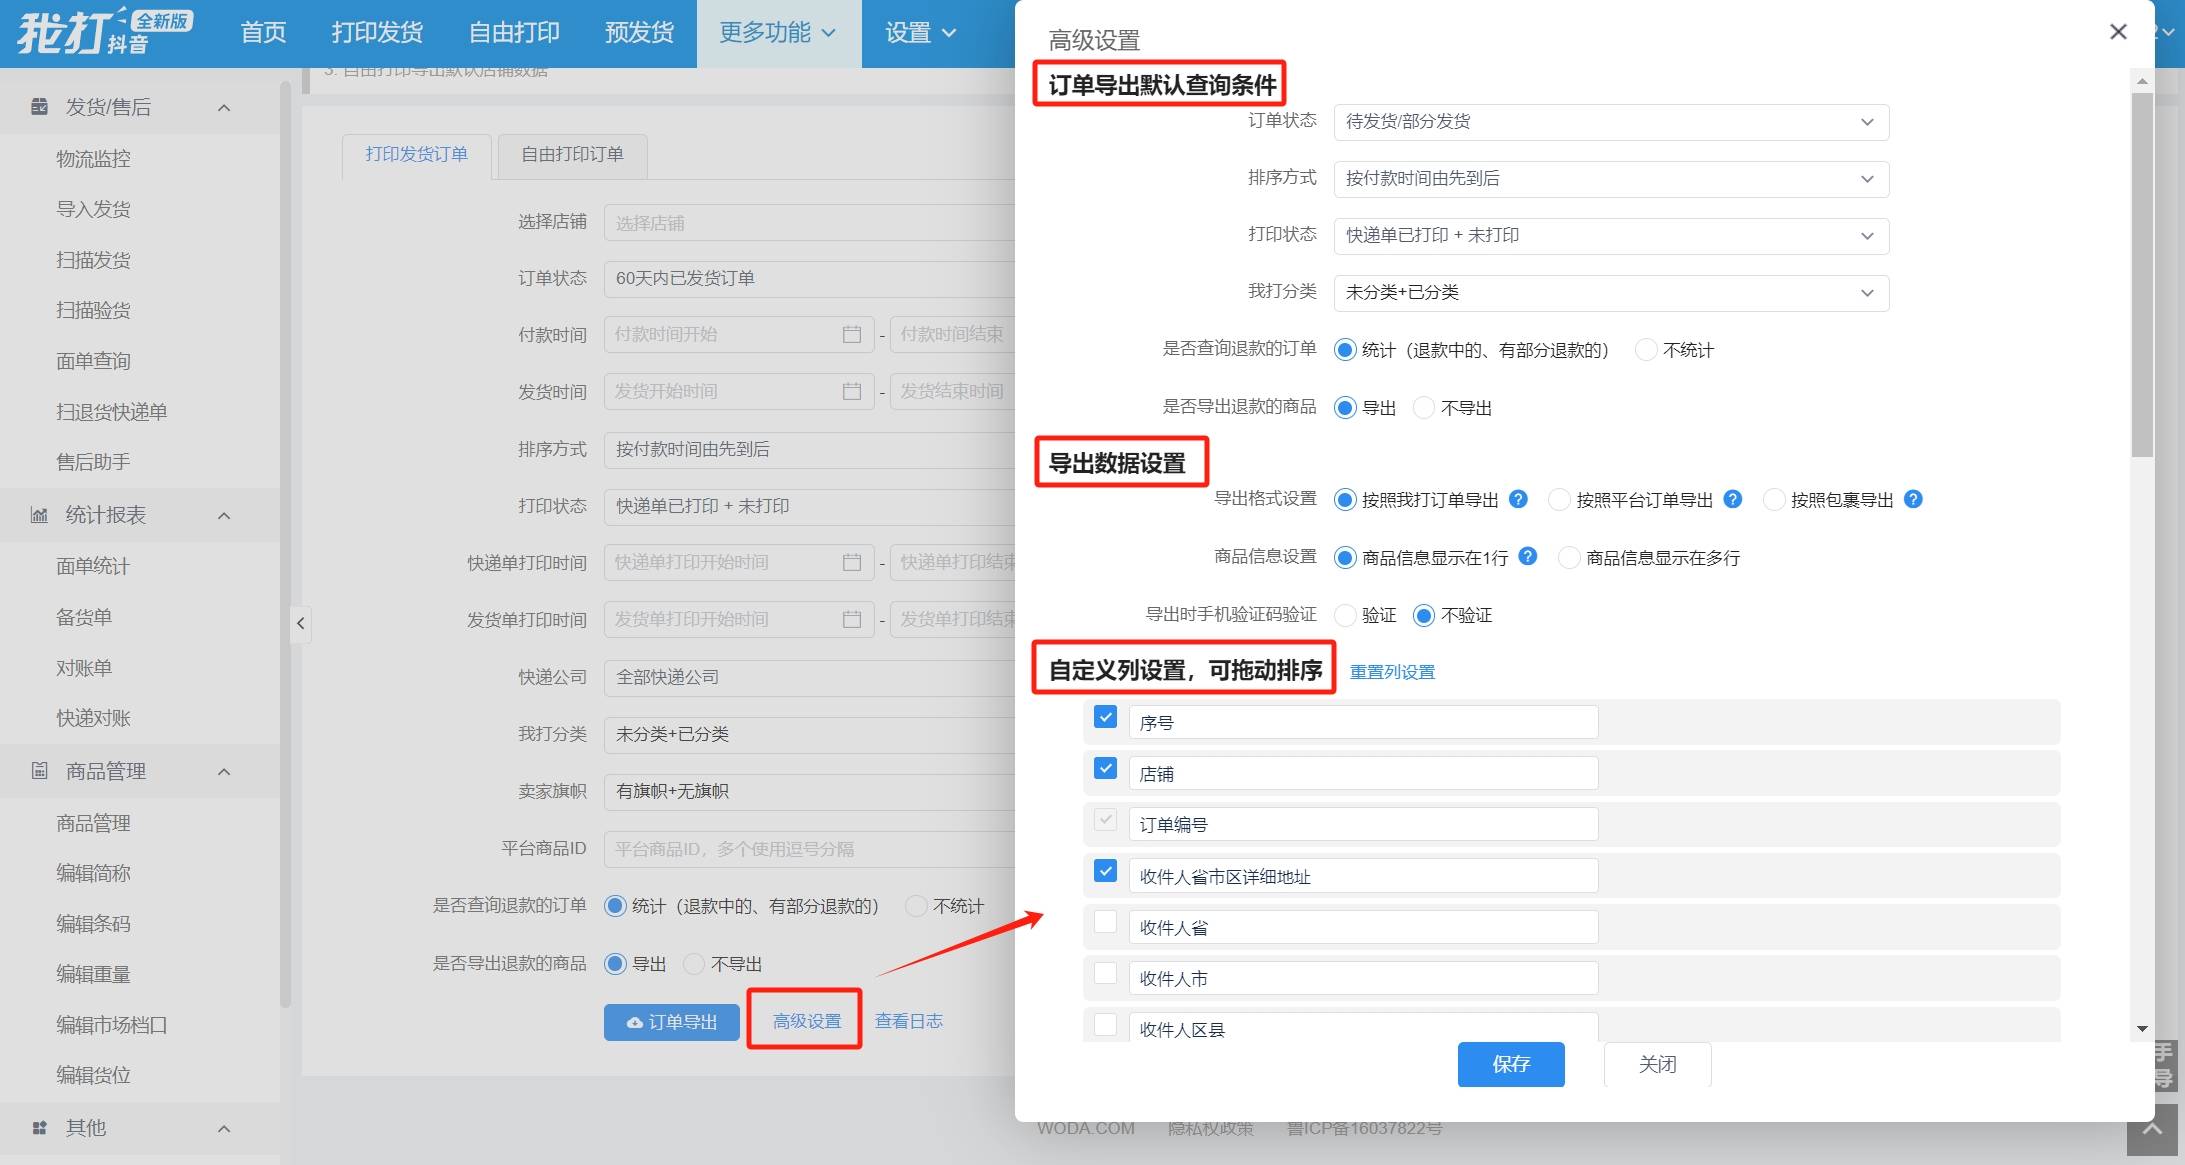Click the 其他 sidebar icon
This screenshot has width=2185, height=1165.
click(x=39, y=1127)
